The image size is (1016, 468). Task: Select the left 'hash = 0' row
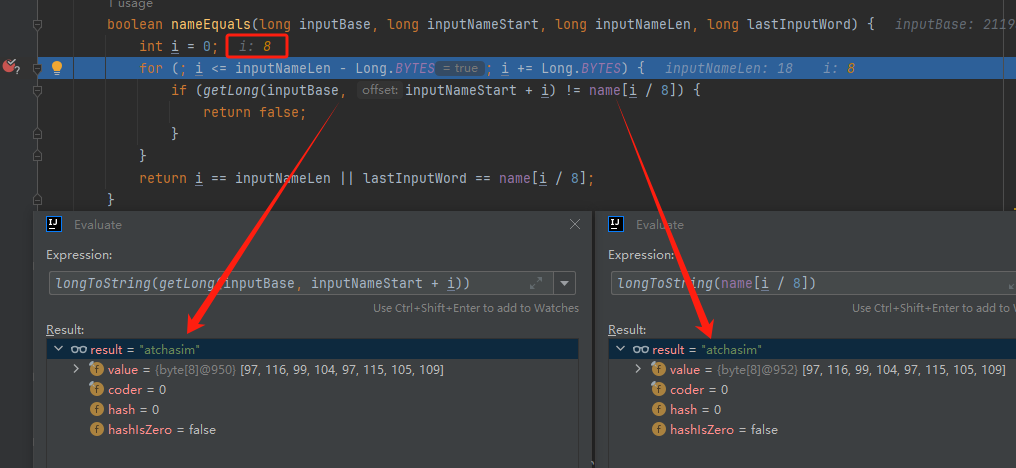(x=312, y=410)
